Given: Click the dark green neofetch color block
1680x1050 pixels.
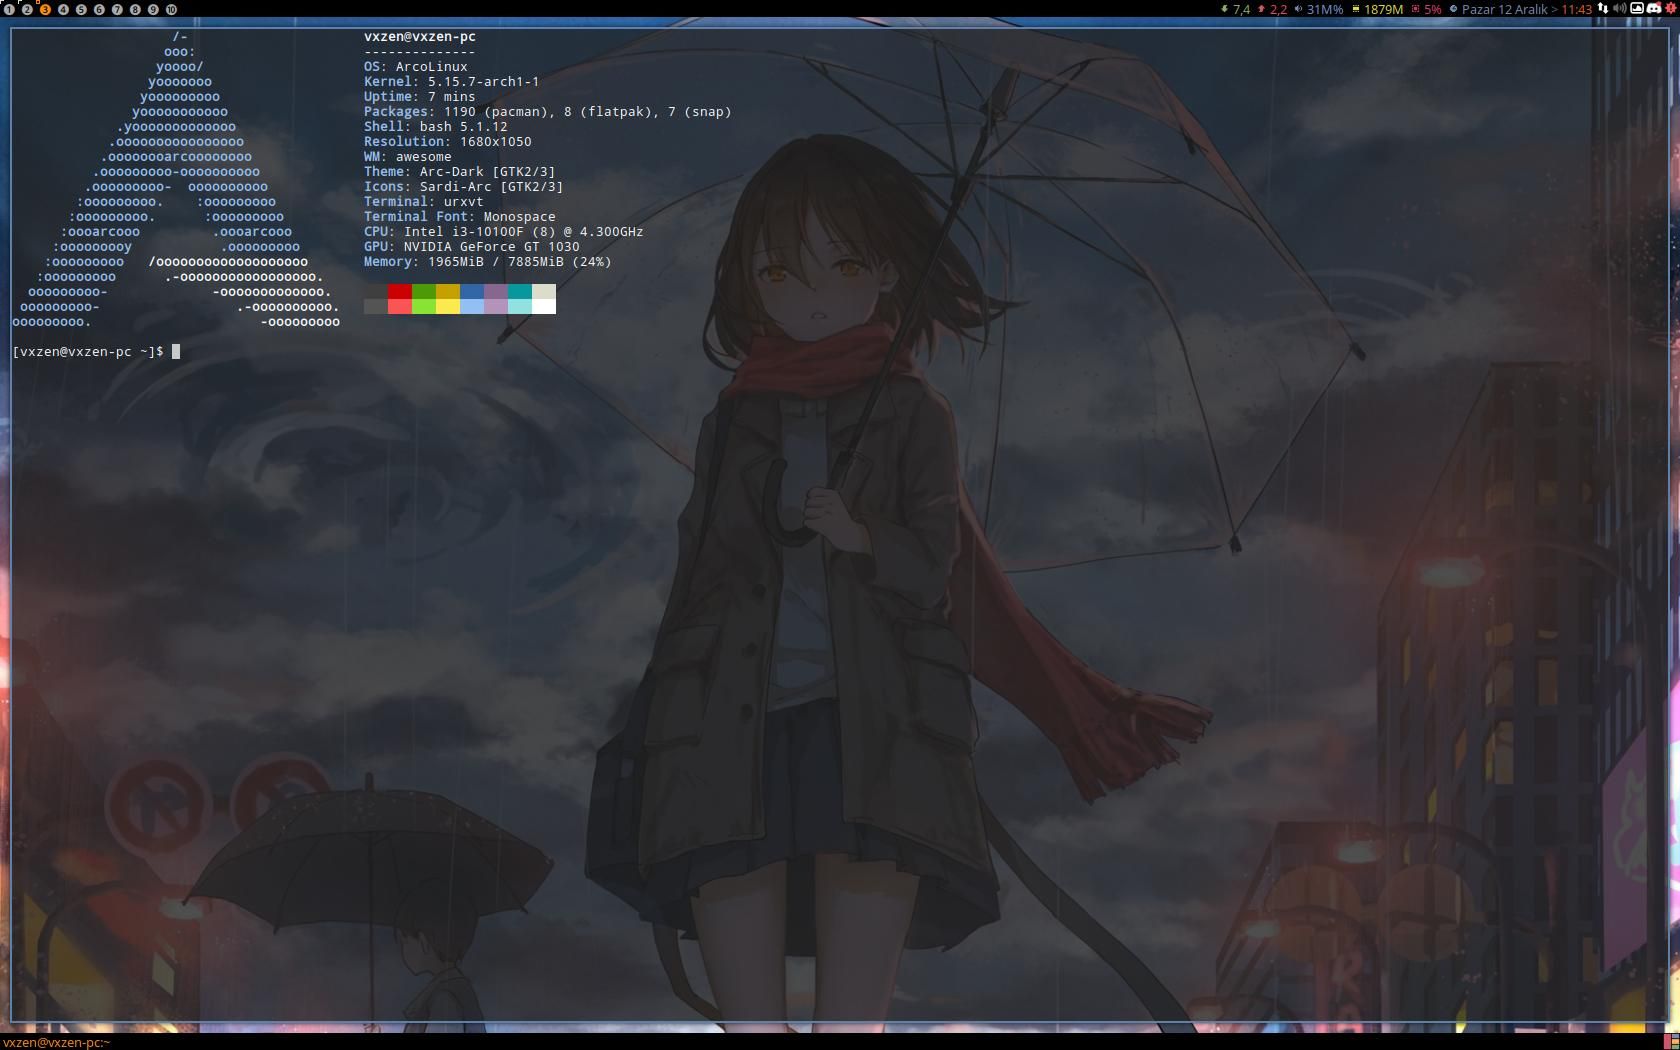Looking at the screenshot, I should click(424, 291).
